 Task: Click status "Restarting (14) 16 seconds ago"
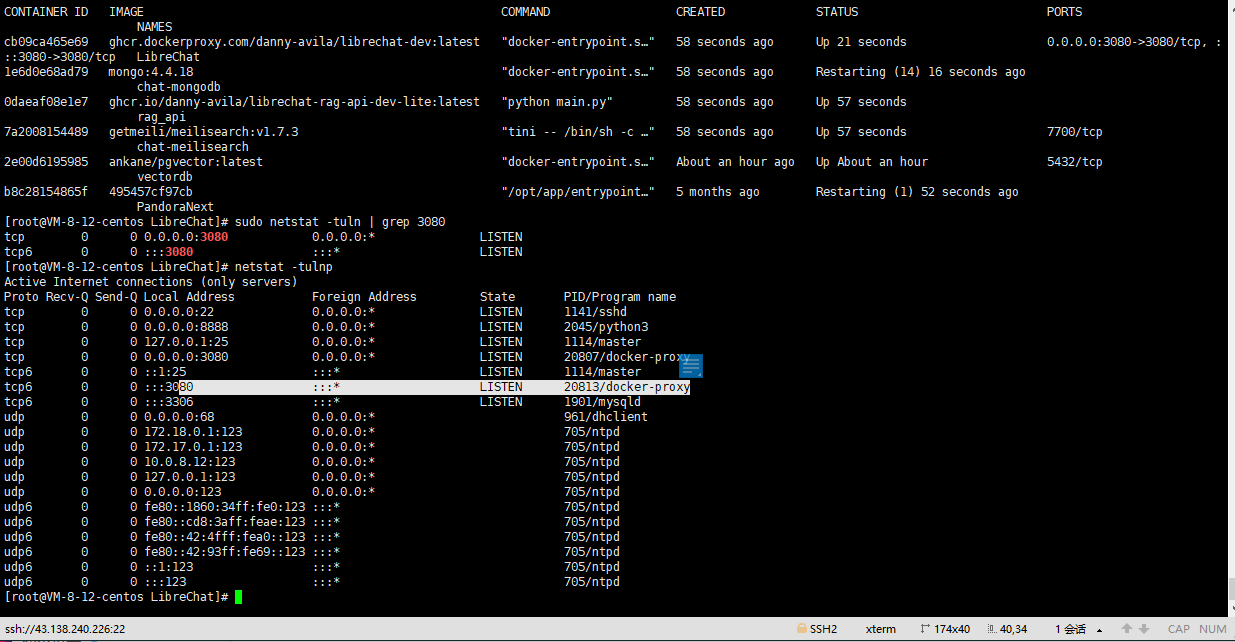click(921, 72)
